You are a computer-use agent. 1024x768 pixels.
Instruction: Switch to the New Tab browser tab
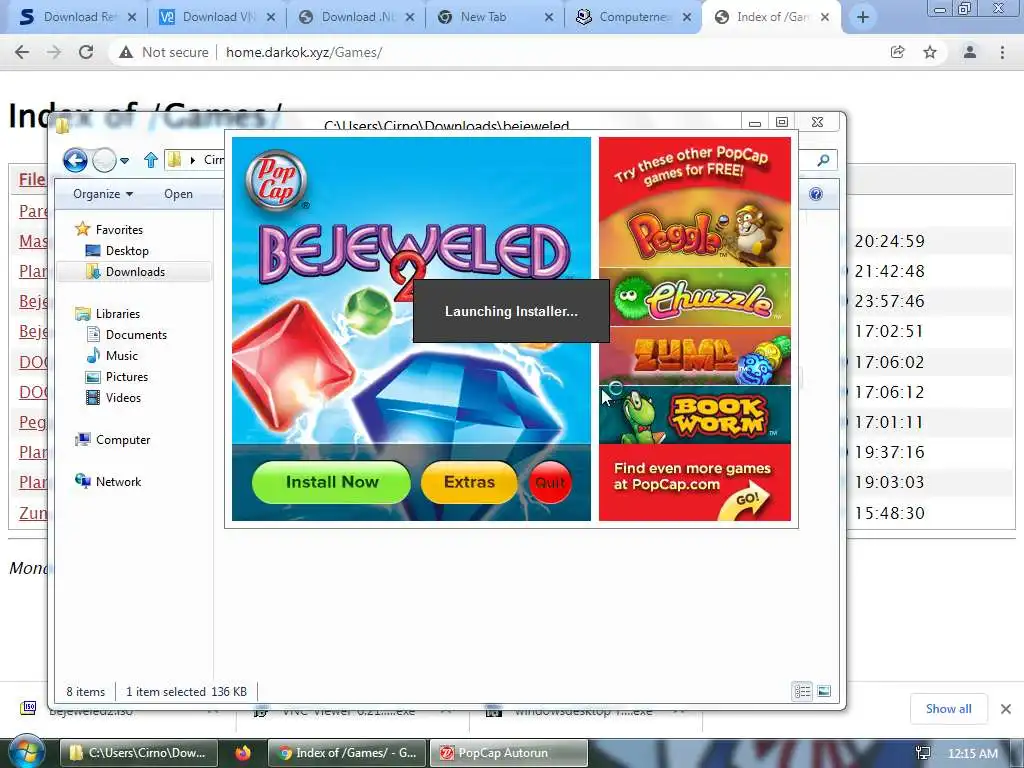pyautogui.click(x=496, y=17)
